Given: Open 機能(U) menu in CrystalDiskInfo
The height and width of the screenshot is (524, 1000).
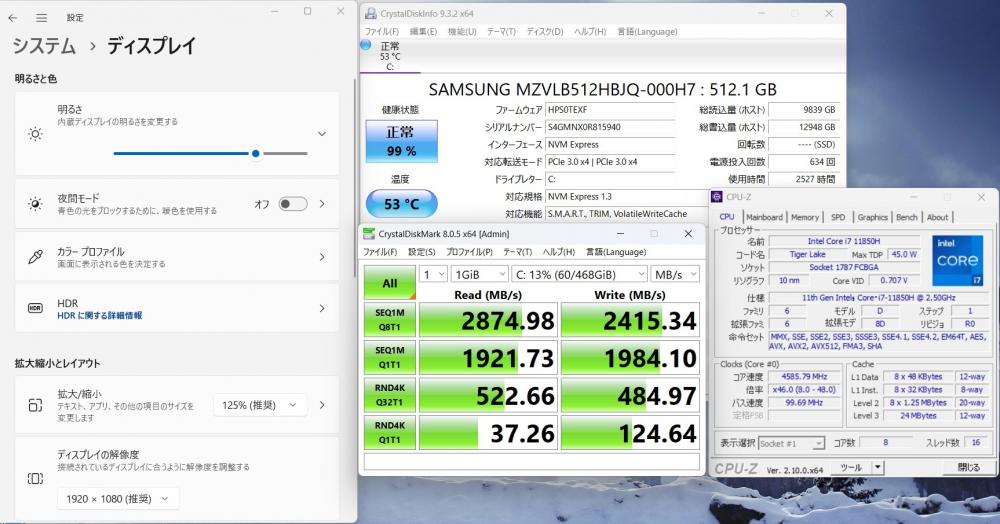Looking at the screenshot, I should pos(462,31).
